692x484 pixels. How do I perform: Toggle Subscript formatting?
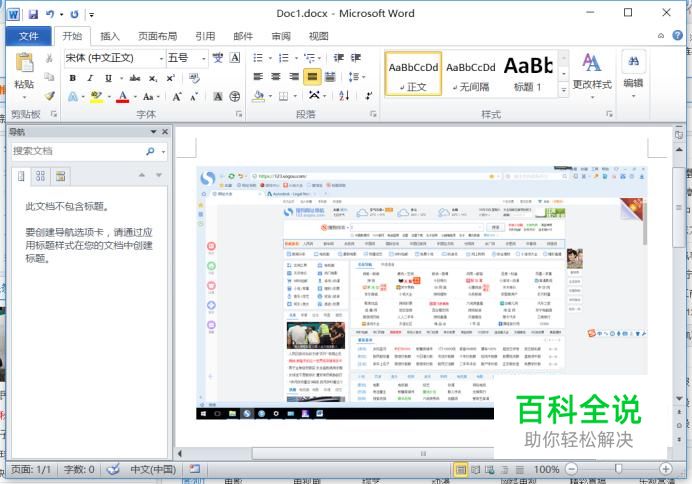coord(153,78)
